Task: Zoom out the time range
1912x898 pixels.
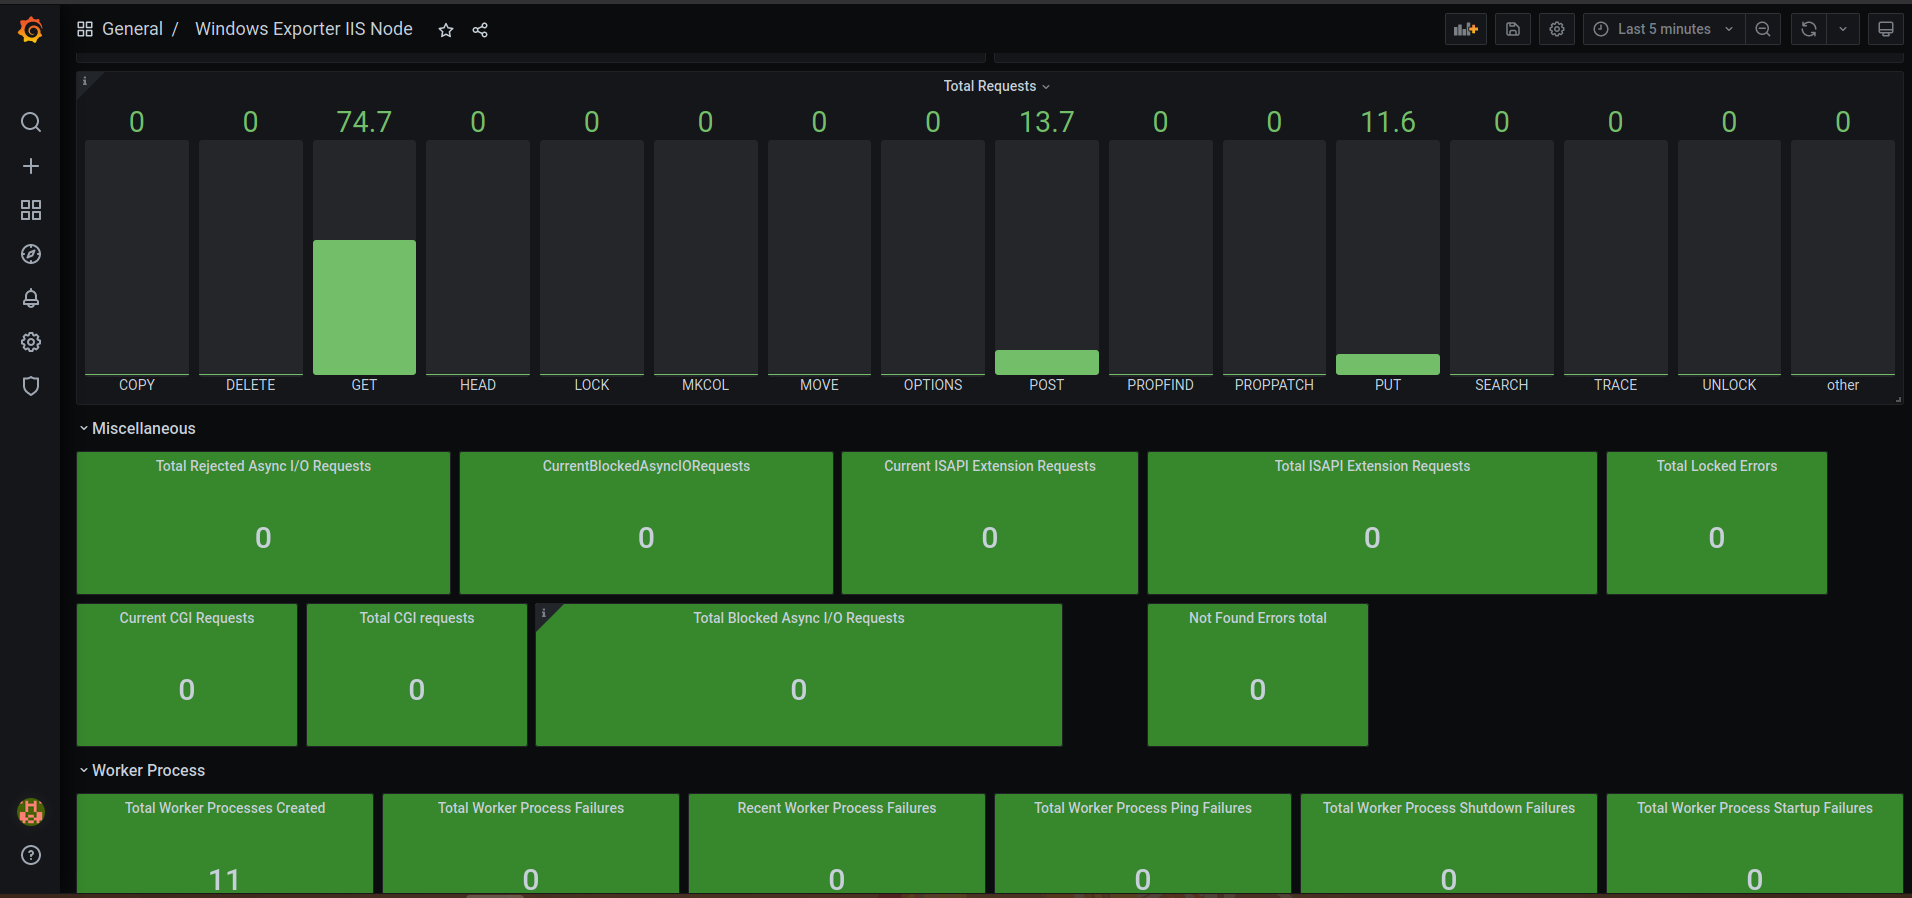Action: [x=1763, y=29]
